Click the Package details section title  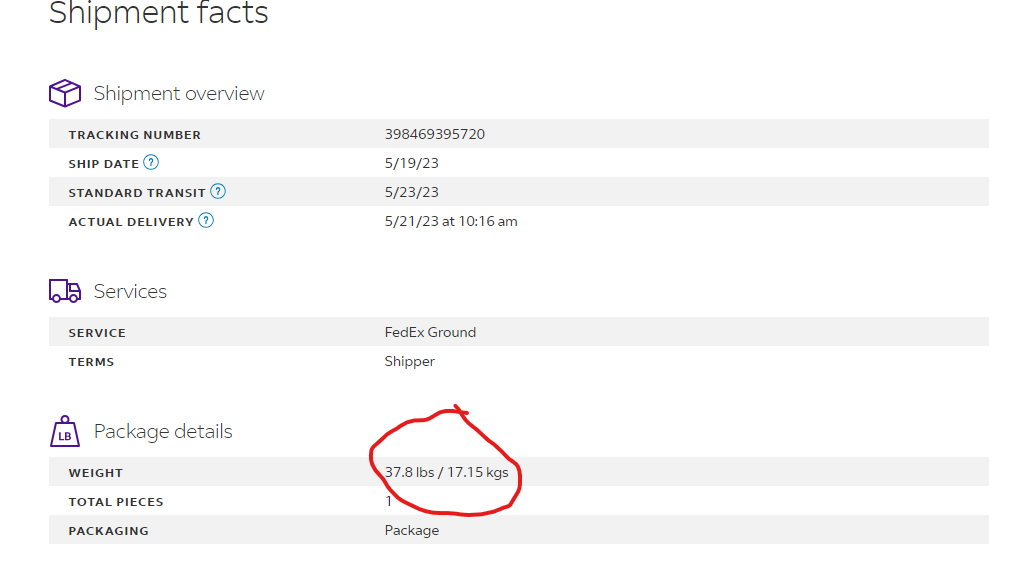(163, 432)
